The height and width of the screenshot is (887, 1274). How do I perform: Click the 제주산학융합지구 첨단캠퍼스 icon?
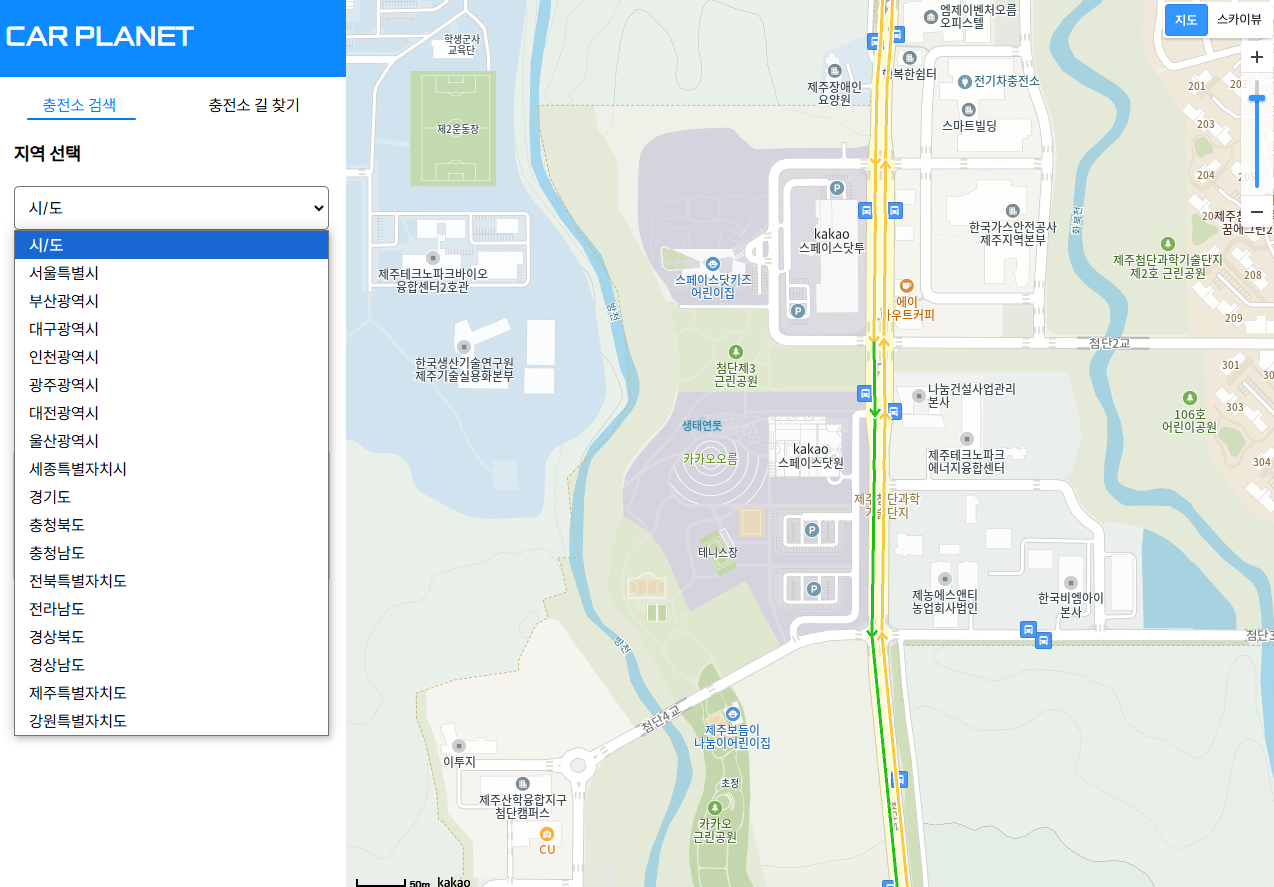[x=522, y=783]
